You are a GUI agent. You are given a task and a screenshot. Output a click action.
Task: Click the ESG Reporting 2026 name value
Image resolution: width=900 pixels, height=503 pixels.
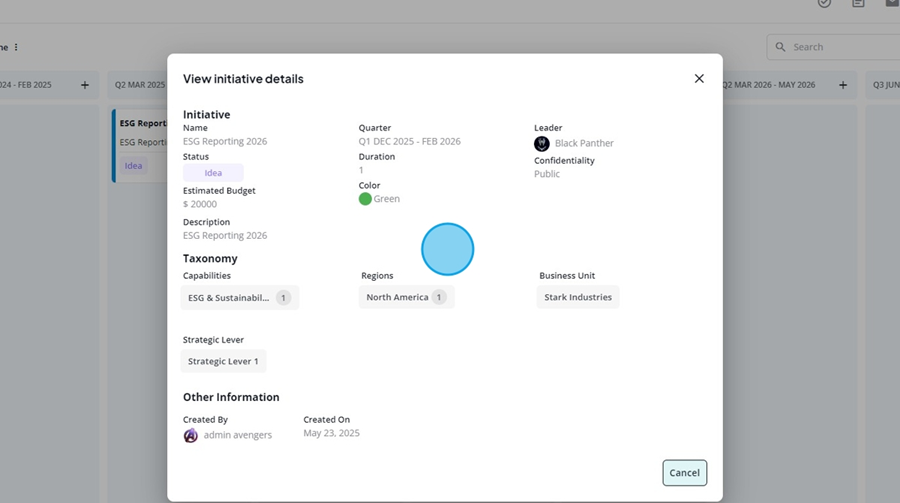click(x=225, y=141)
